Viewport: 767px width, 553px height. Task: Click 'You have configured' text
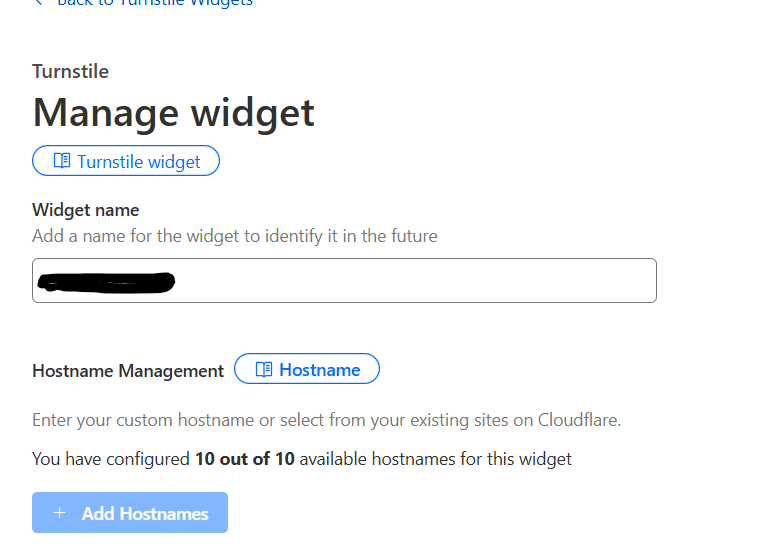coord(111,459)
